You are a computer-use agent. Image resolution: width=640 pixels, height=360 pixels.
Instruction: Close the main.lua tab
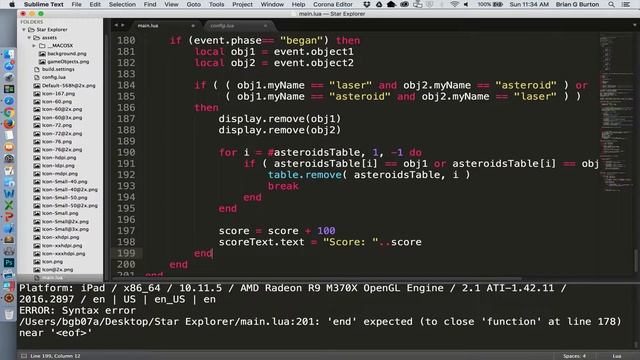(x=193, y=26)
